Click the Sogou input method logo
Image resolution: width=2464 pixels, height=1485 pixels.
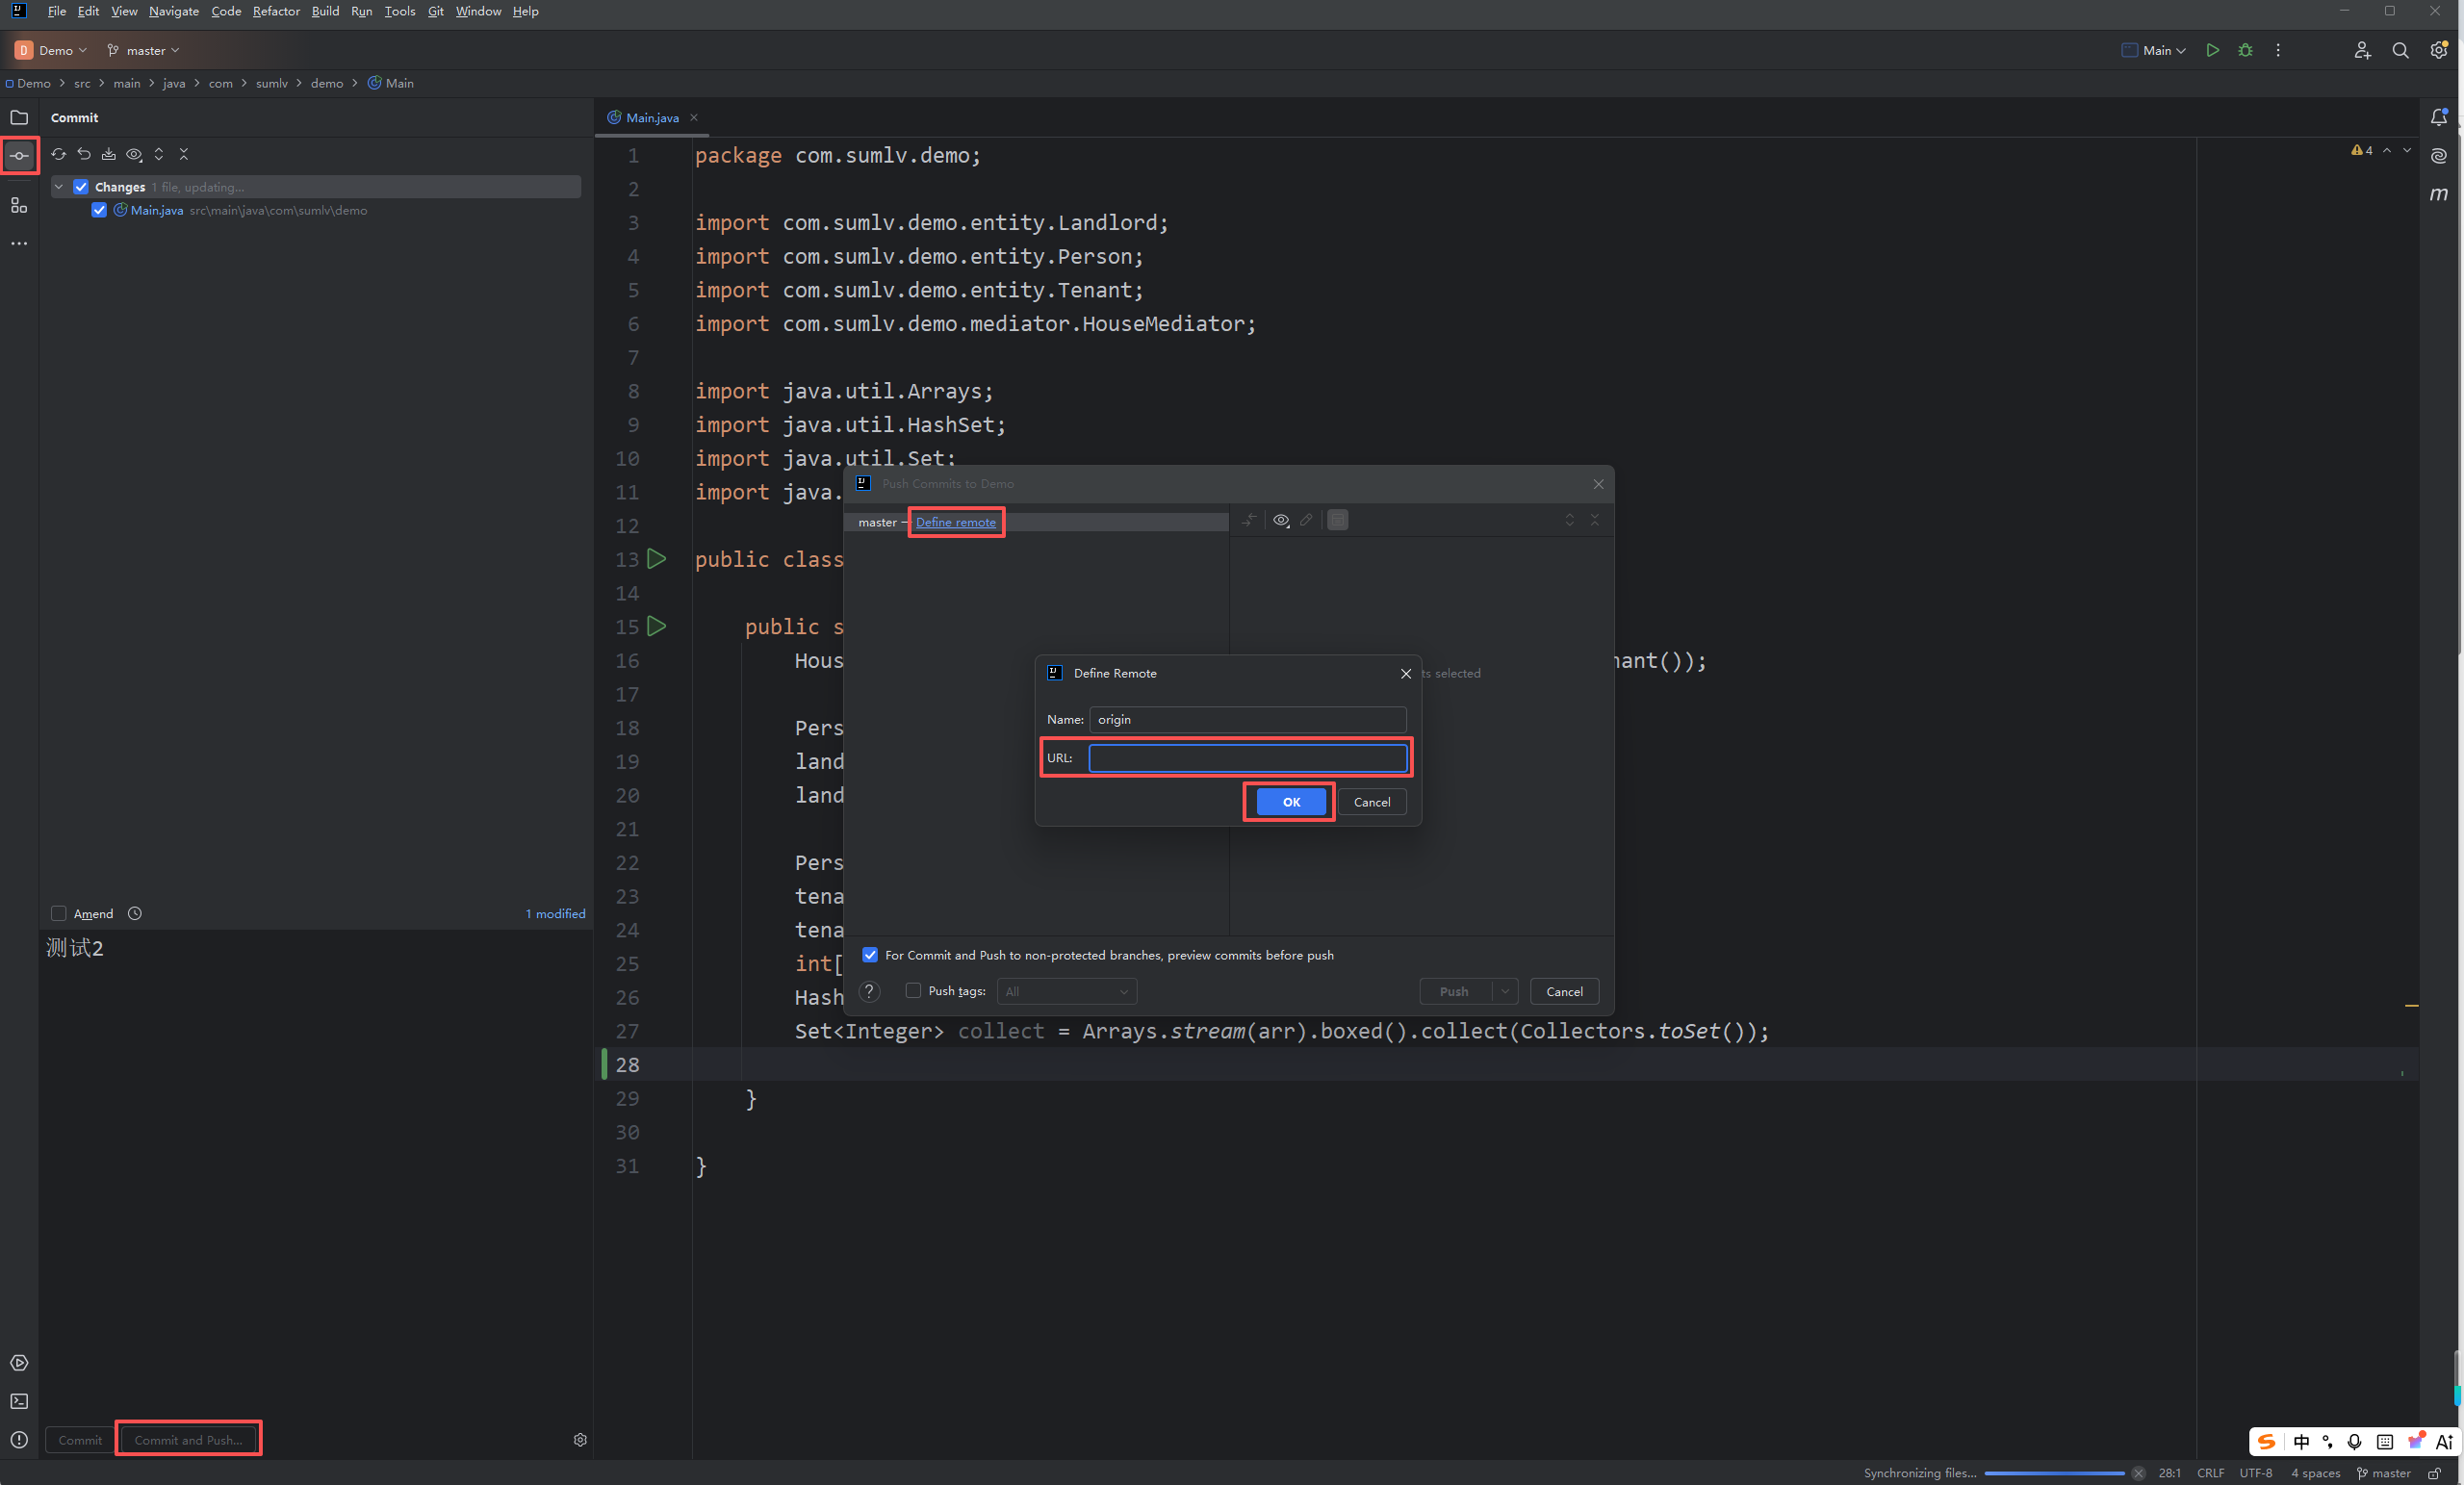click(x=2267, y=1441)
